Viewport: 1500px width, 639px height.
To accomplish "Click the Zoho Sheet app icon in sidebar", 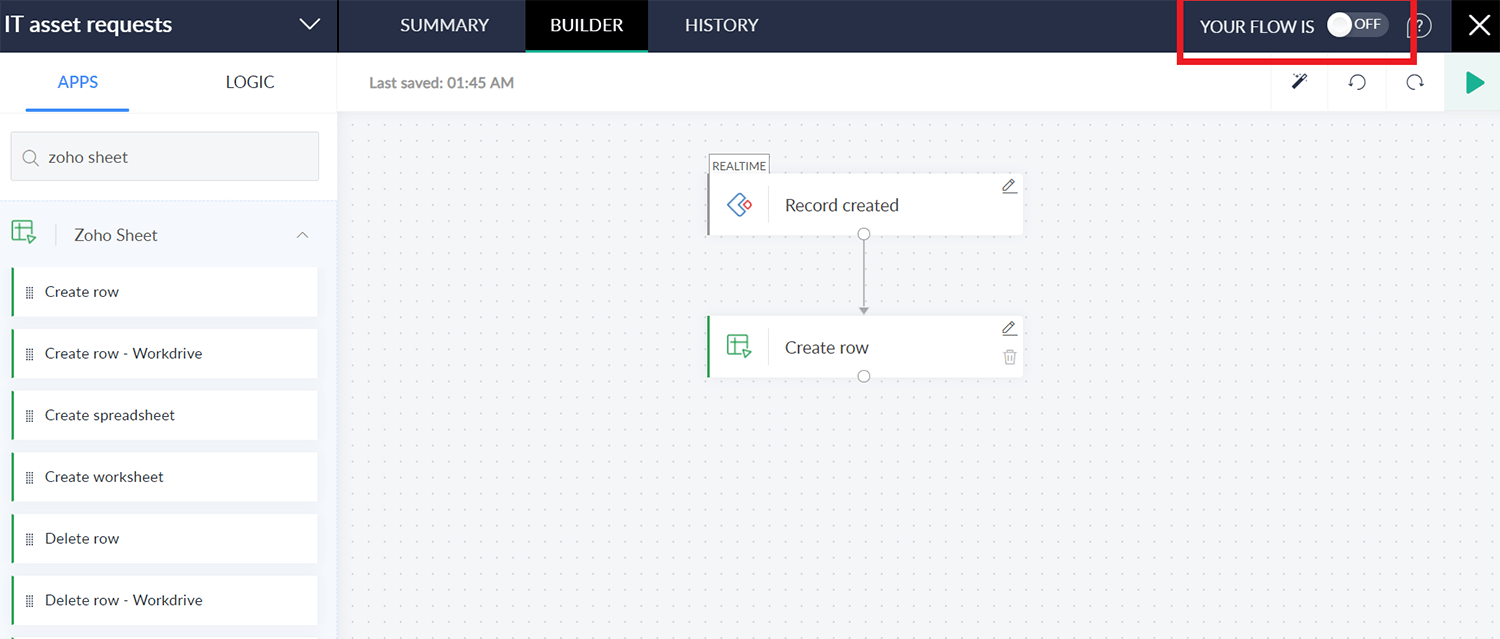I will (x=24, y=233).
